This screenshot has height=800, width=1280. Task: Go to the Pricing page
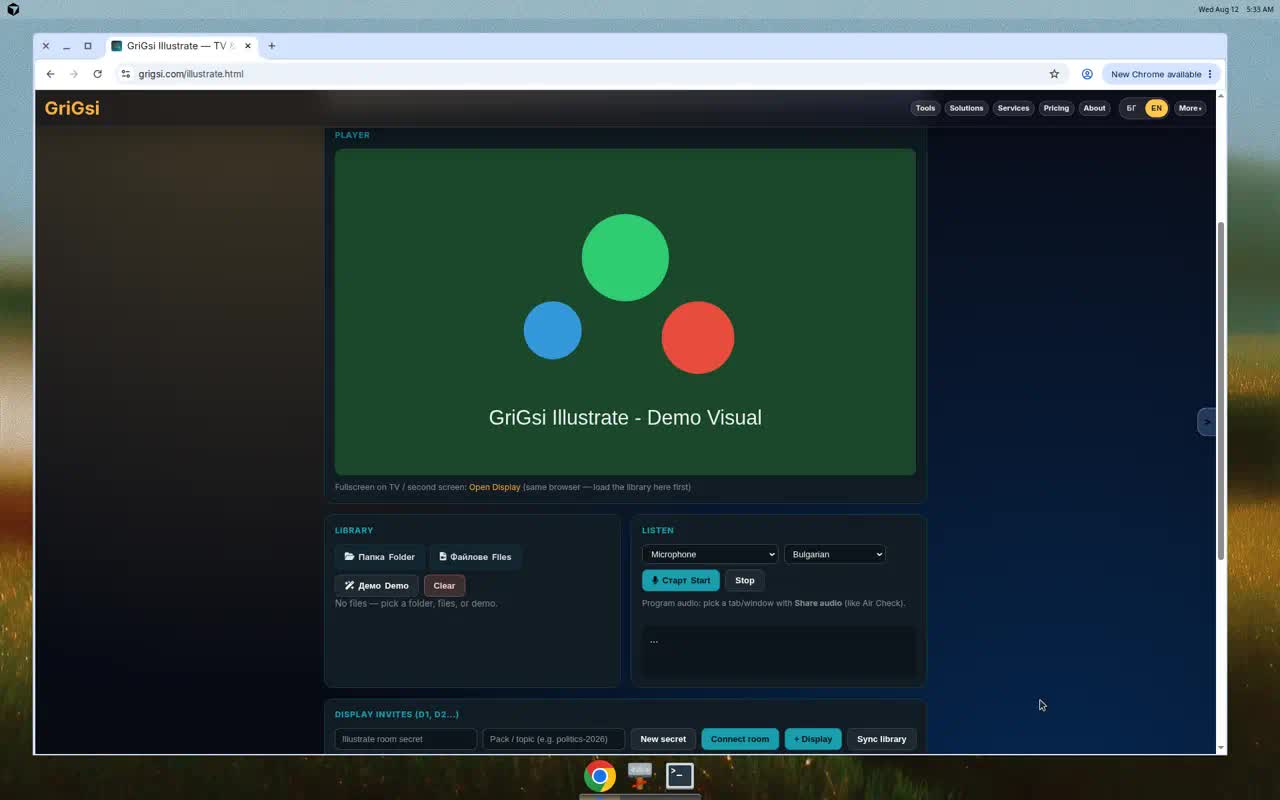click(x=1056, y=108)
